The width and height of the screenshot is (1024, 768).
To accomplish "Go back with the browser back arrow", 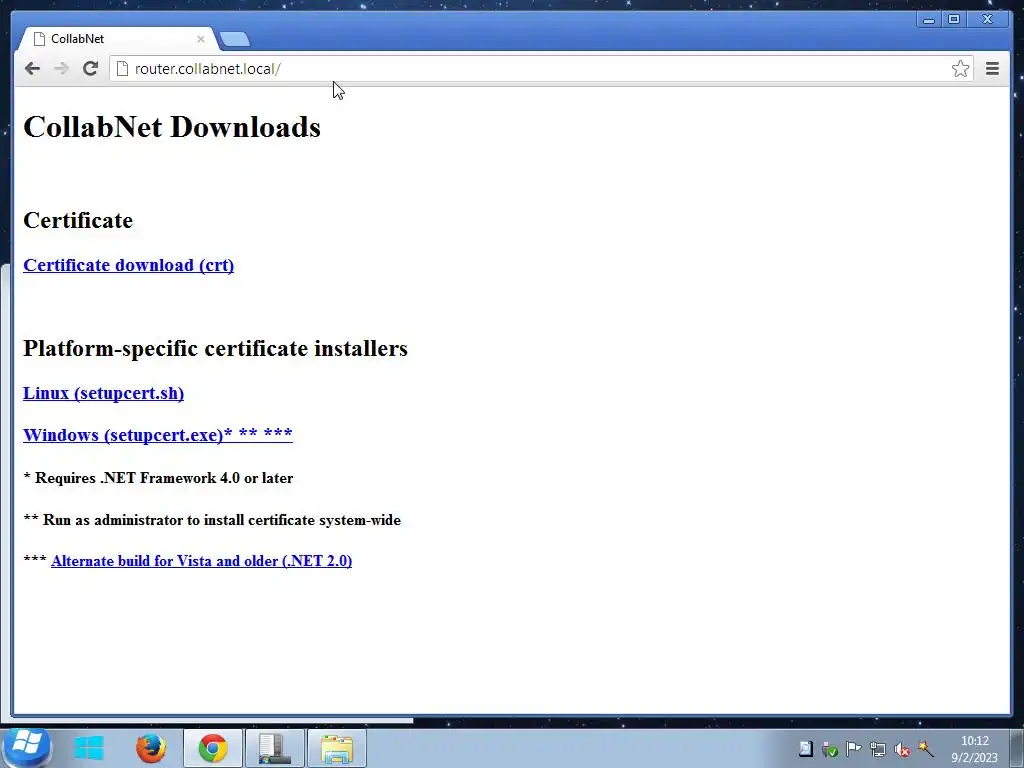I will 32,69.
